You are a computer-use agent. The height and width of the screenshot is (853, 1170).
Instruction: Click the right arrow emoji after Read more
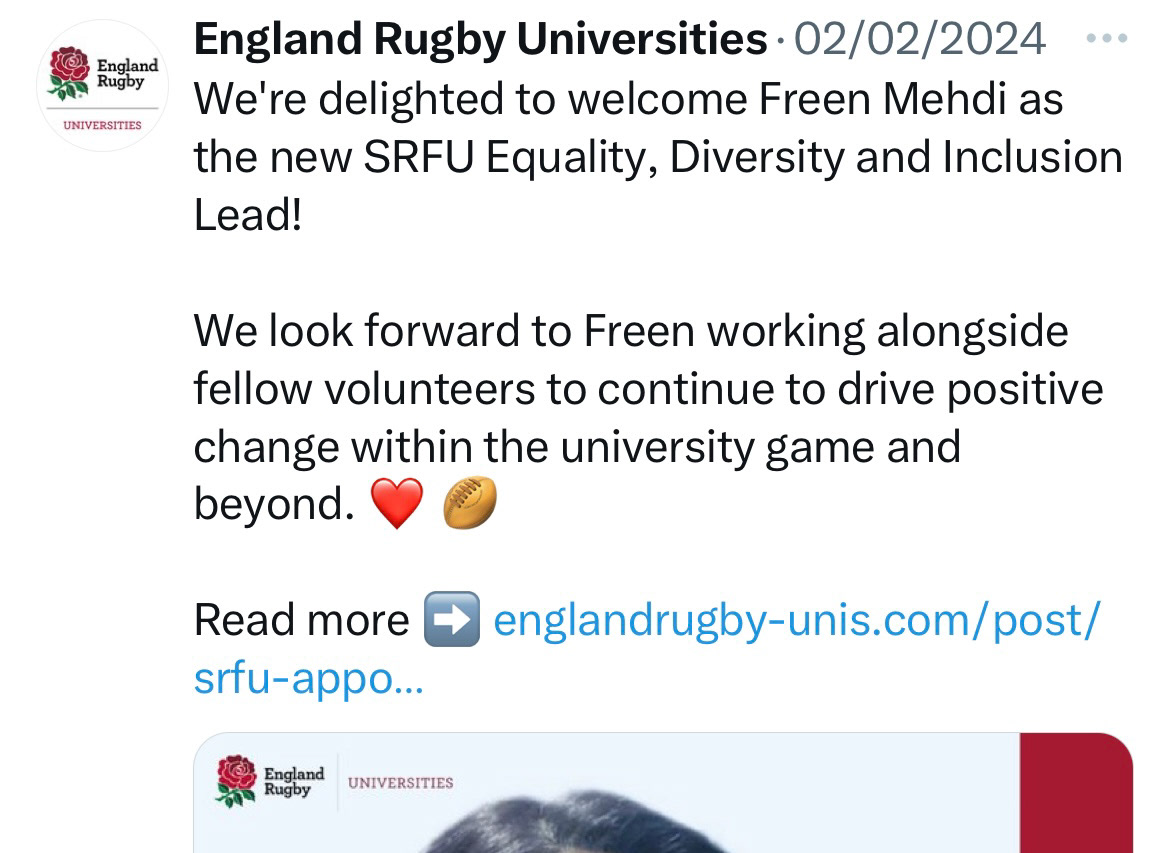pyautogui.click(x=451, y=620)
